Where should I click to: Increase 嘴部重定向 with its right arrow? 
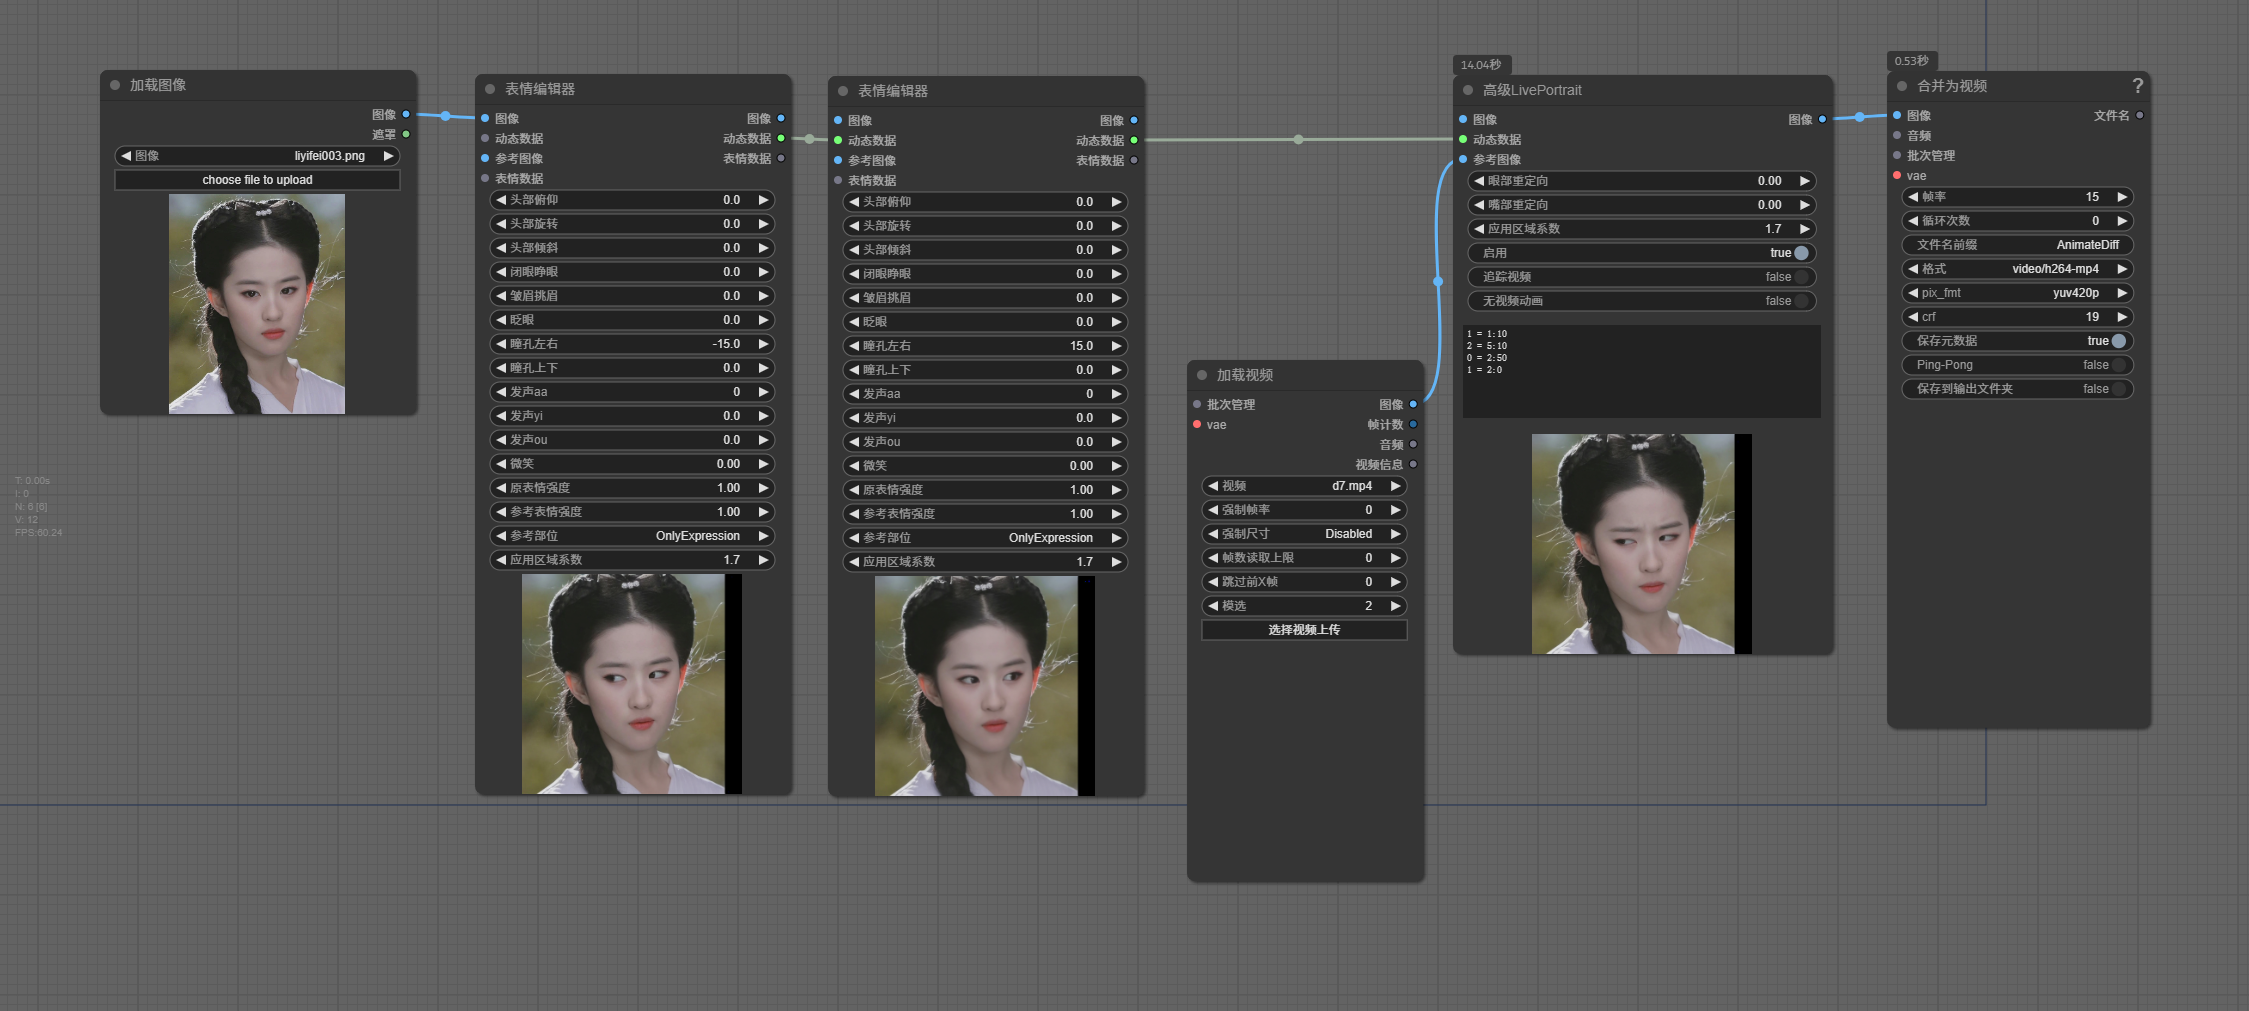tap(1804, 205)
